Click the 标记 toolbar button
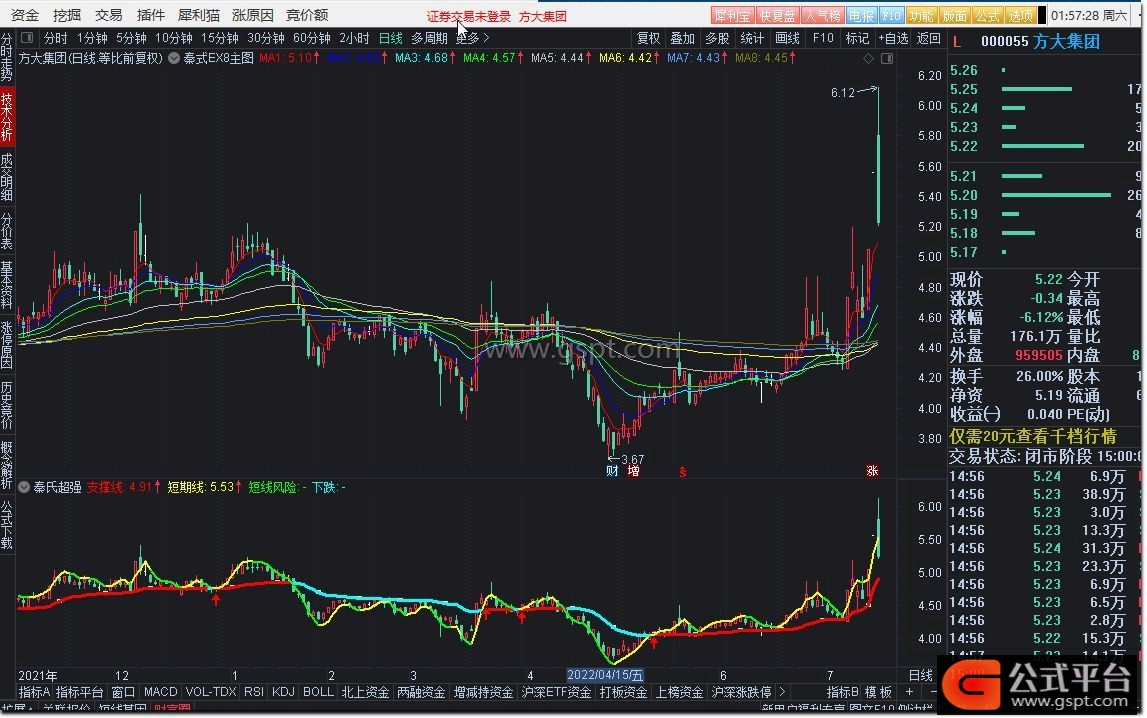The height and width of the screenshot is (718, 1147). point(857,38)
